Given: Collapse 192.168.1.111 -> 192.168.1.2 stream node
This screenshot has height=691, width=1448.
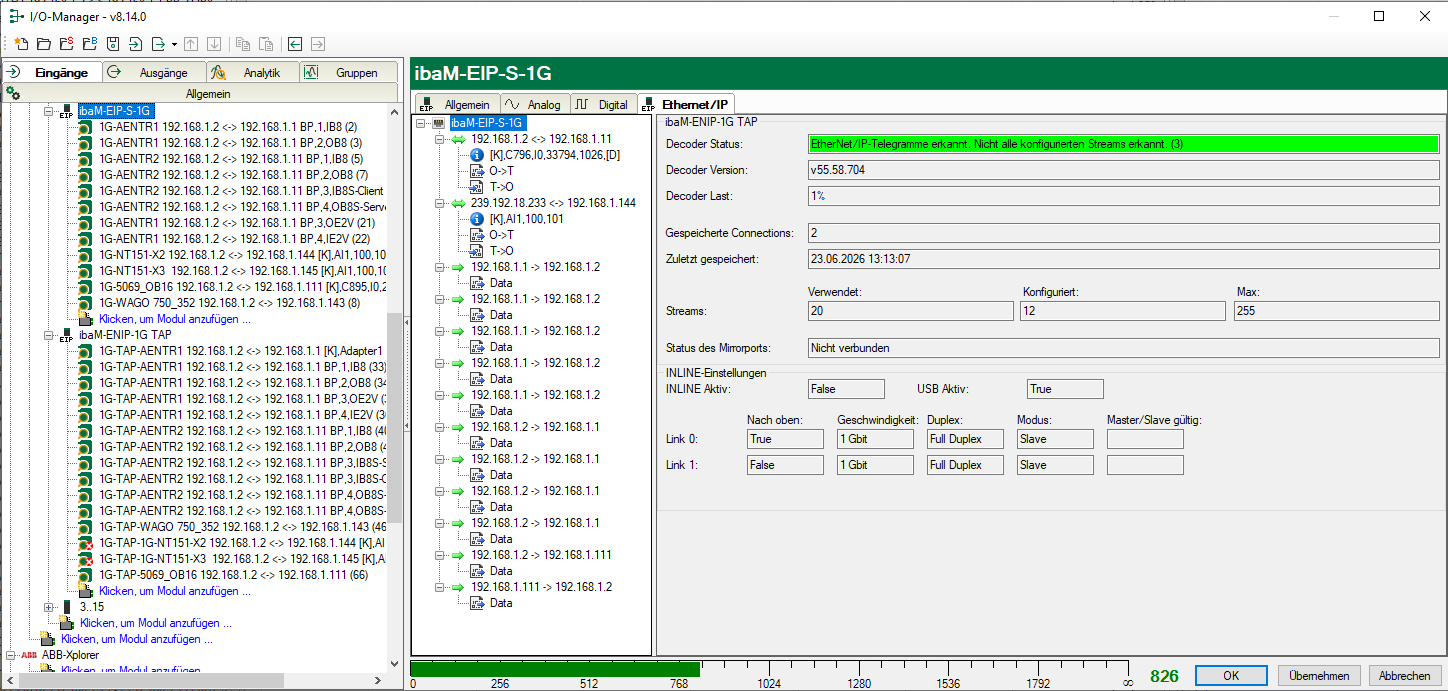Looking at the screenshot, I should click(x=440, y=587).
